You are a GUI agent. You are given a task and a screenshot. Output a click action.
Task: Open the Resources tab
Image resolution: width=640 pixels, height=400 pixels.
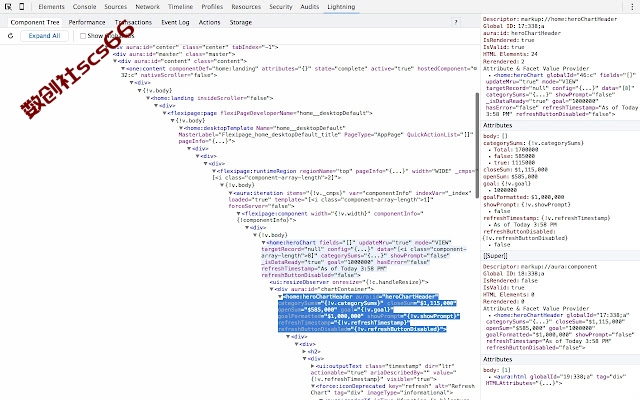tap(246, 7)
